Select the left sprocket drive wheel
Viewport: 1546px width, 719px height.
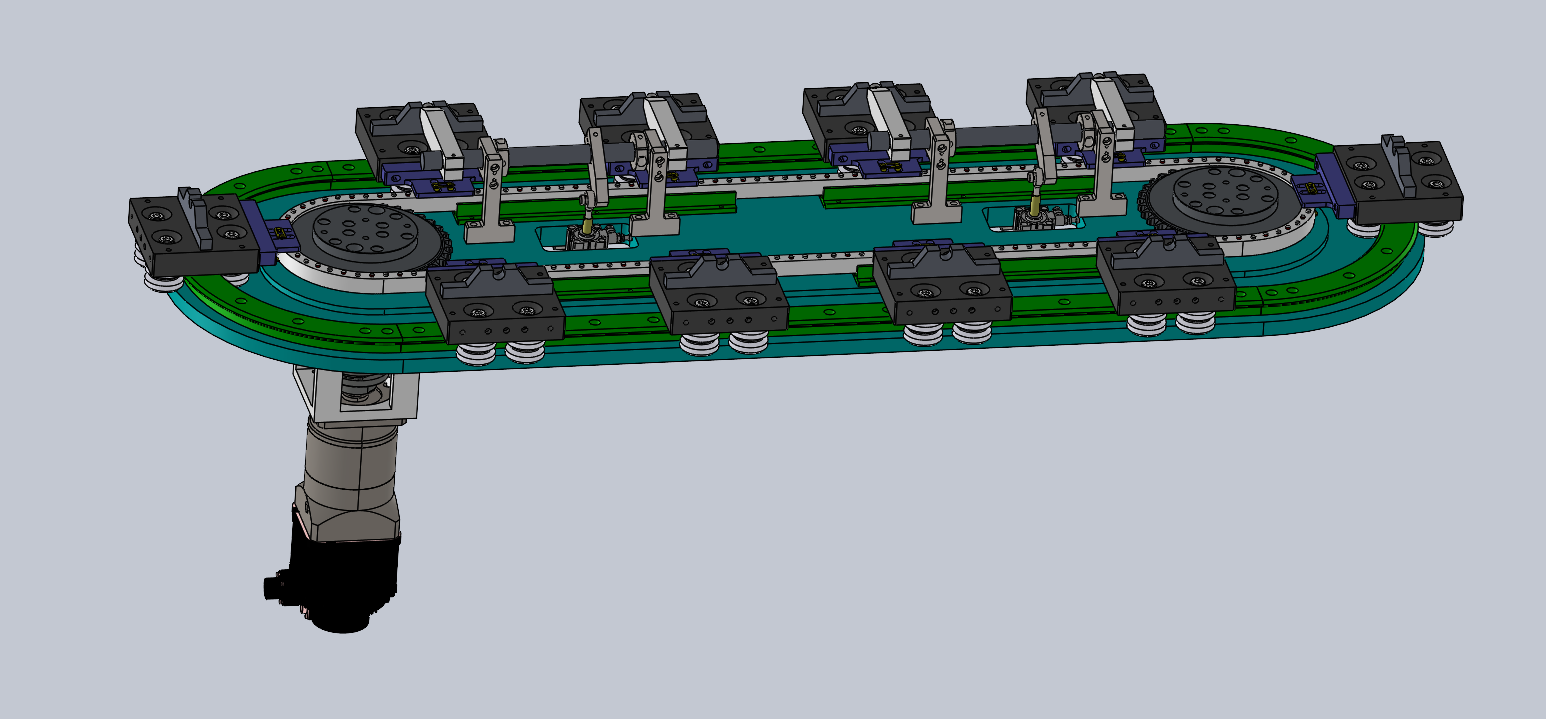click(x=367, y=241)
